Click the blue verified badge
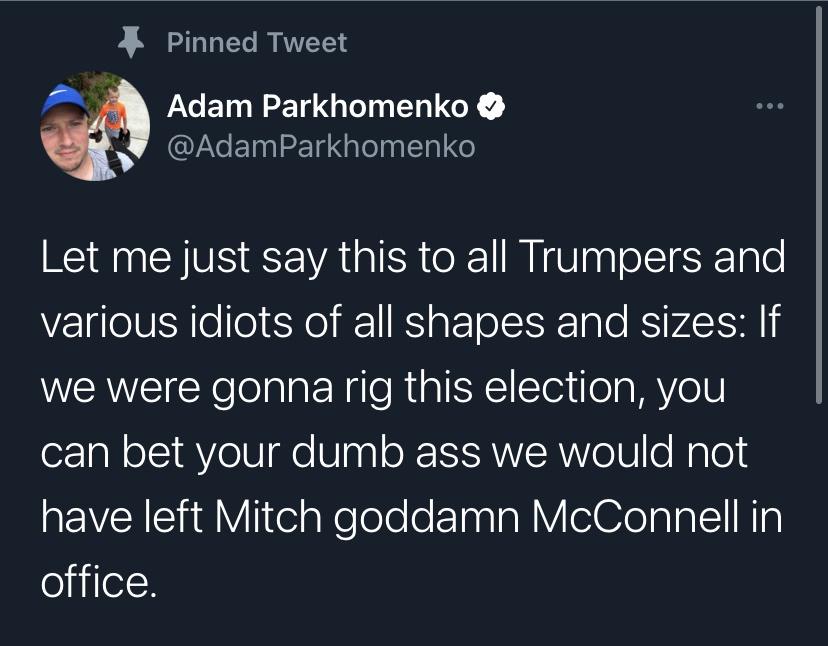Screen dimensions: 828x646 488,106
